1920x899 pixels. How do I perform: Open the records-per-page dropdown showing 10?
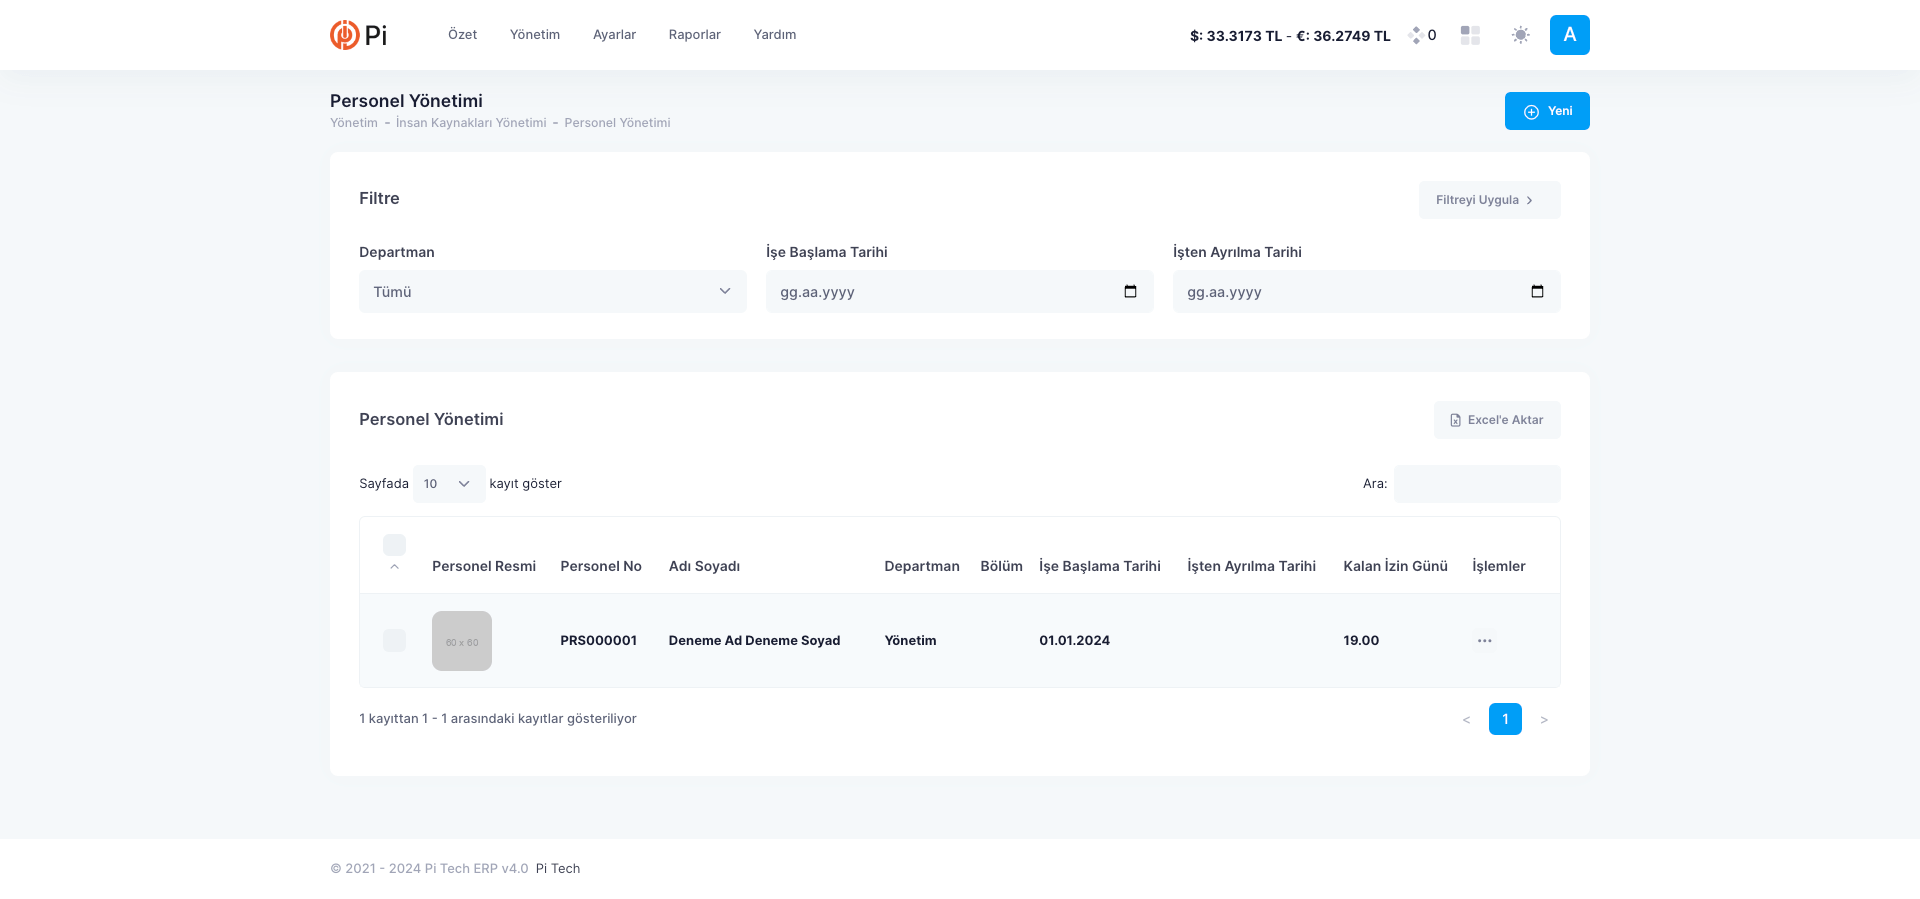448,484
